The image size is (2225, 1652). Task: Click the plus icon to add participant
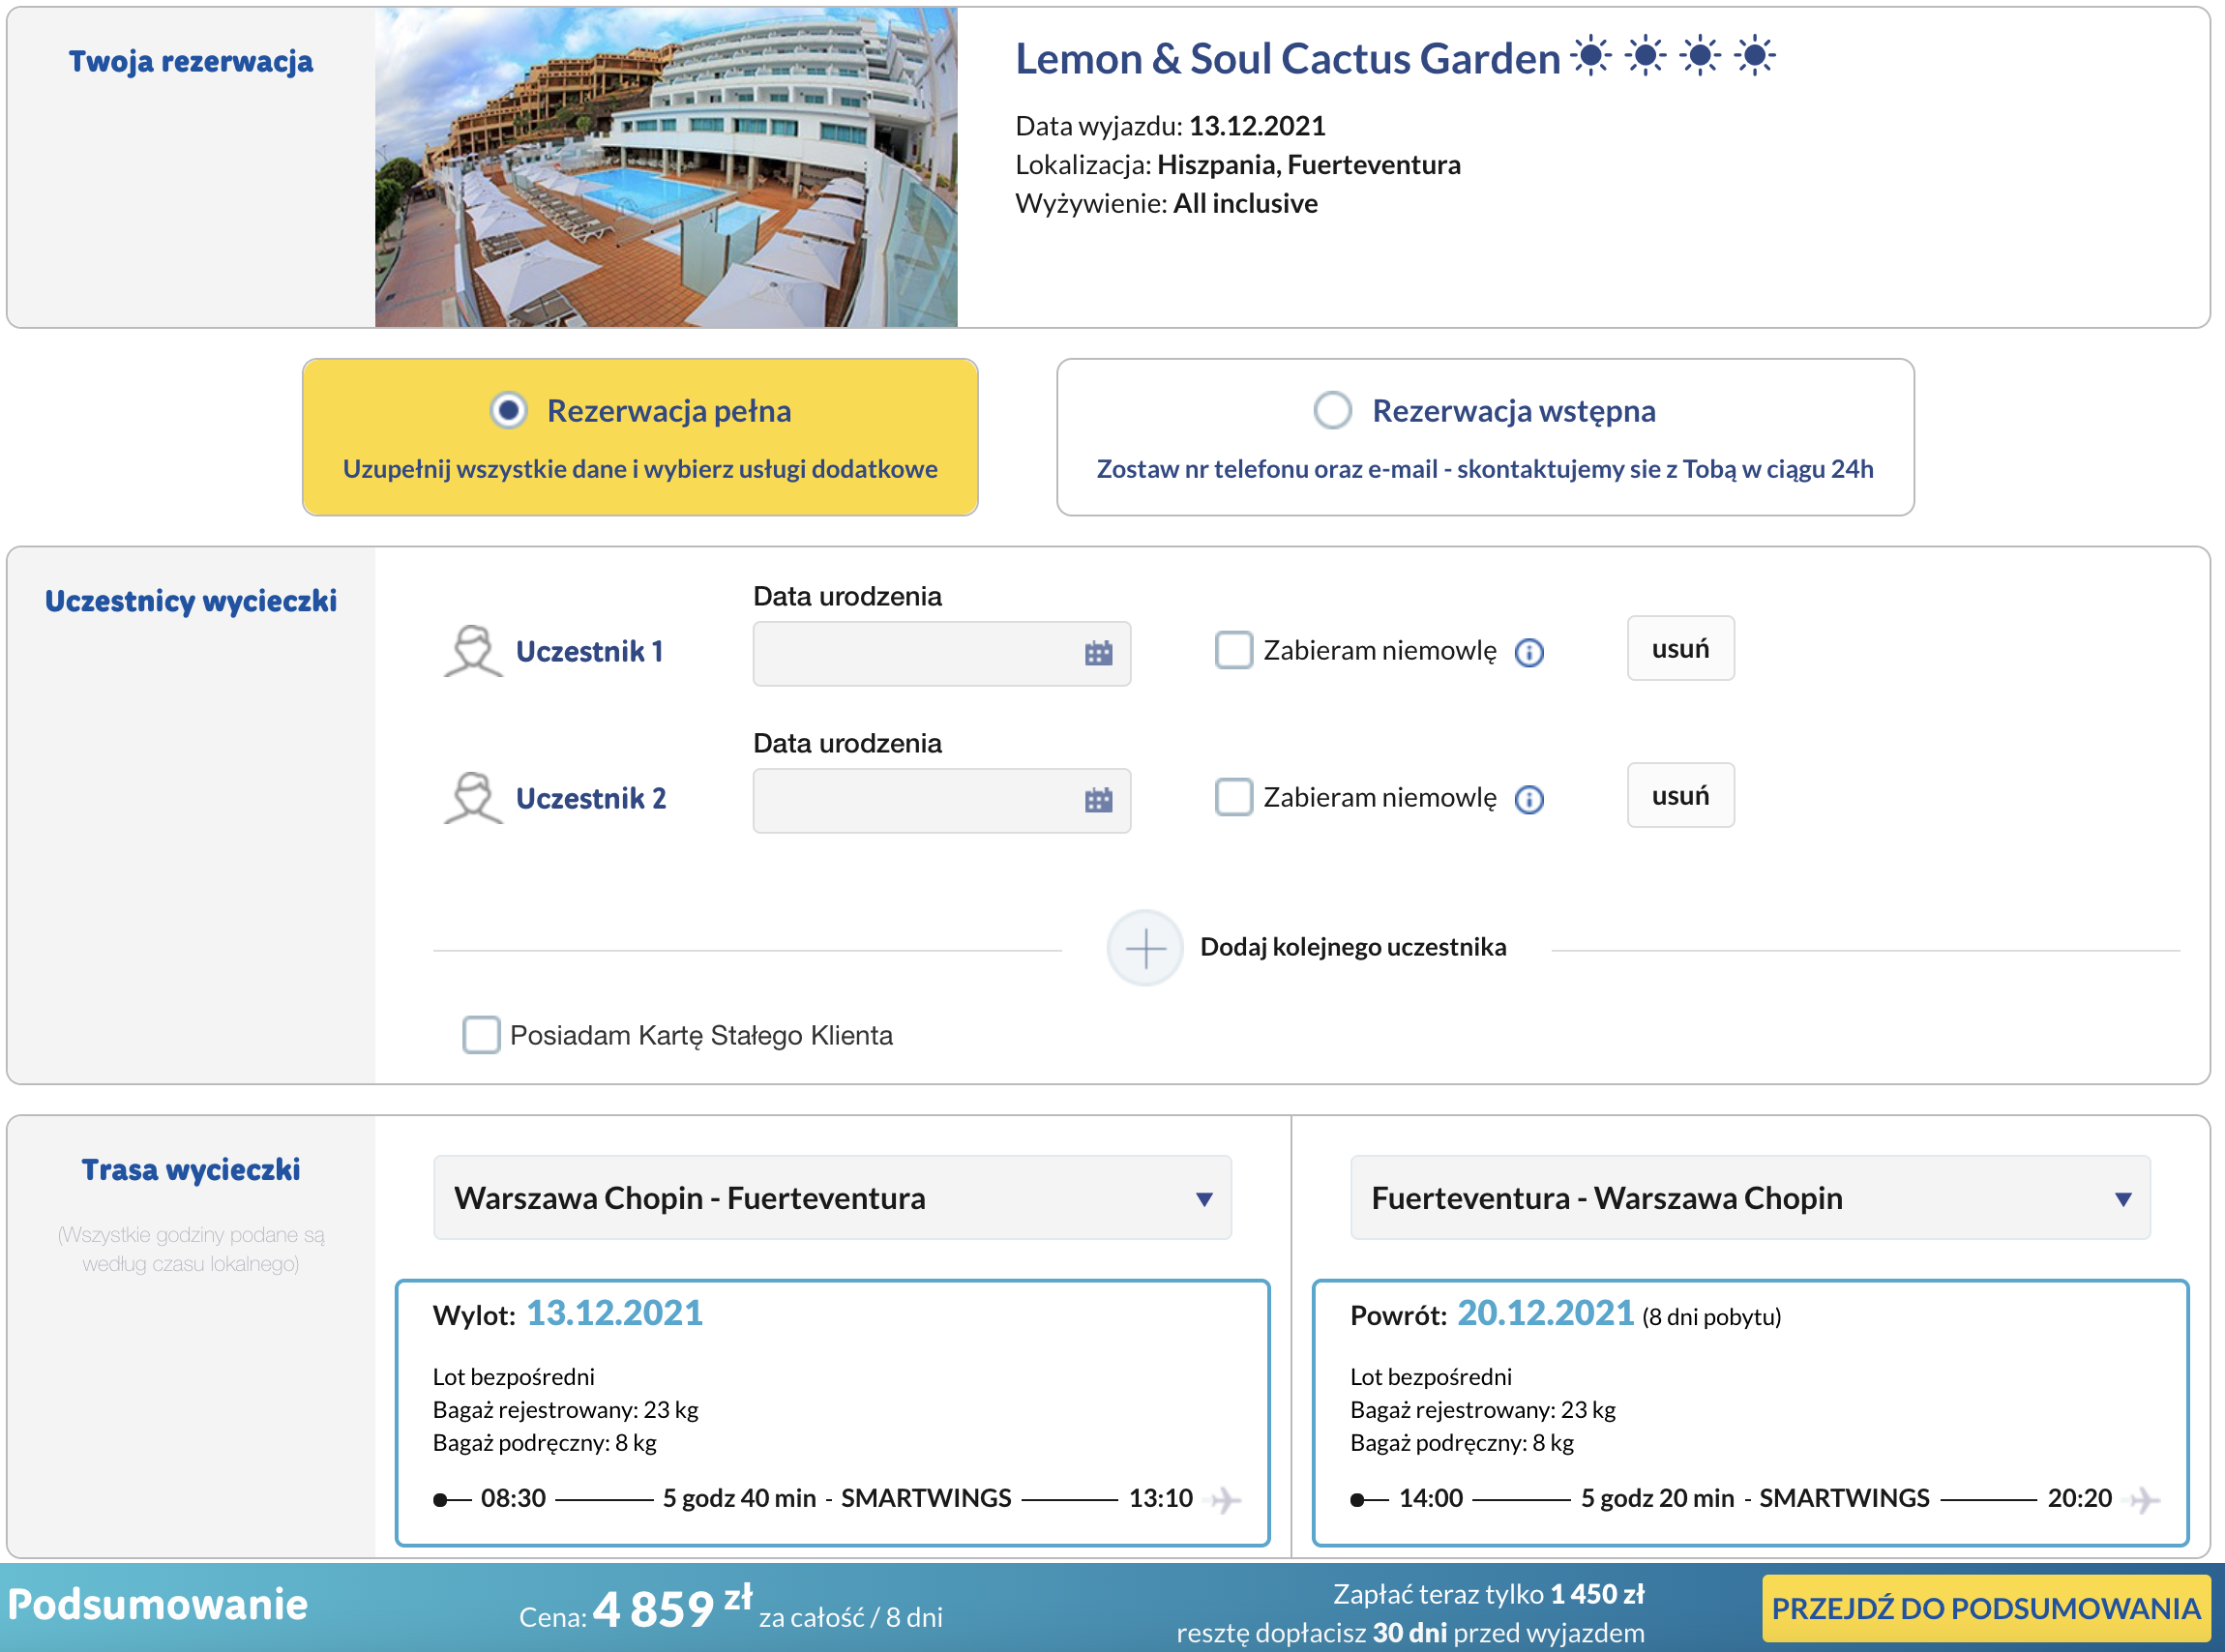1145,948
